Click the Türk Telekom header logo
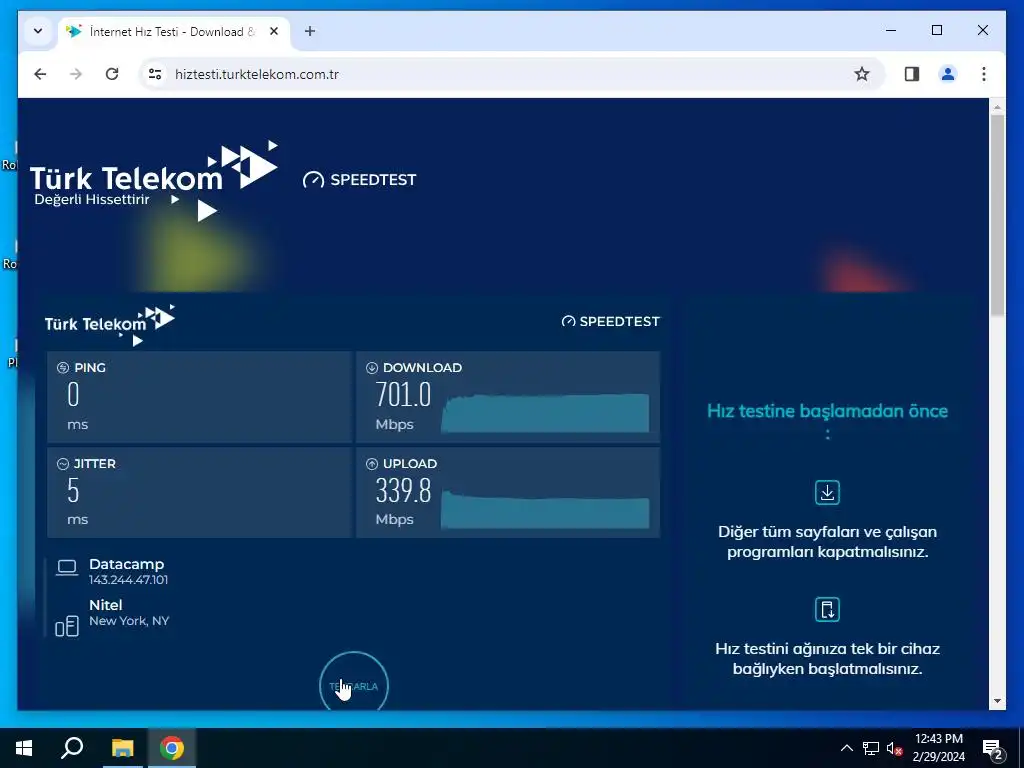This screenshot has height=768, width=1024. tap(154, 180)
